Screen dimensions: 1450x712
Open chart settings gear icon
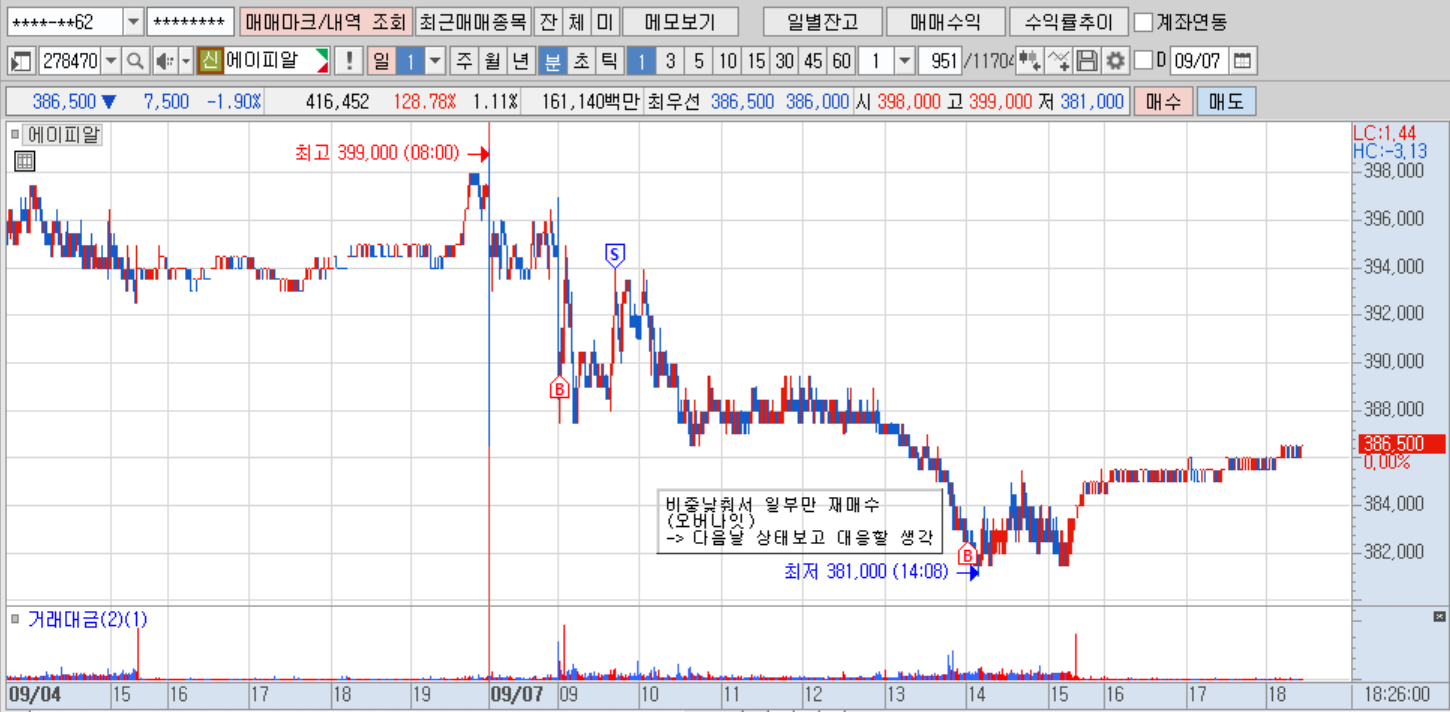click(x=1115, y=61)
